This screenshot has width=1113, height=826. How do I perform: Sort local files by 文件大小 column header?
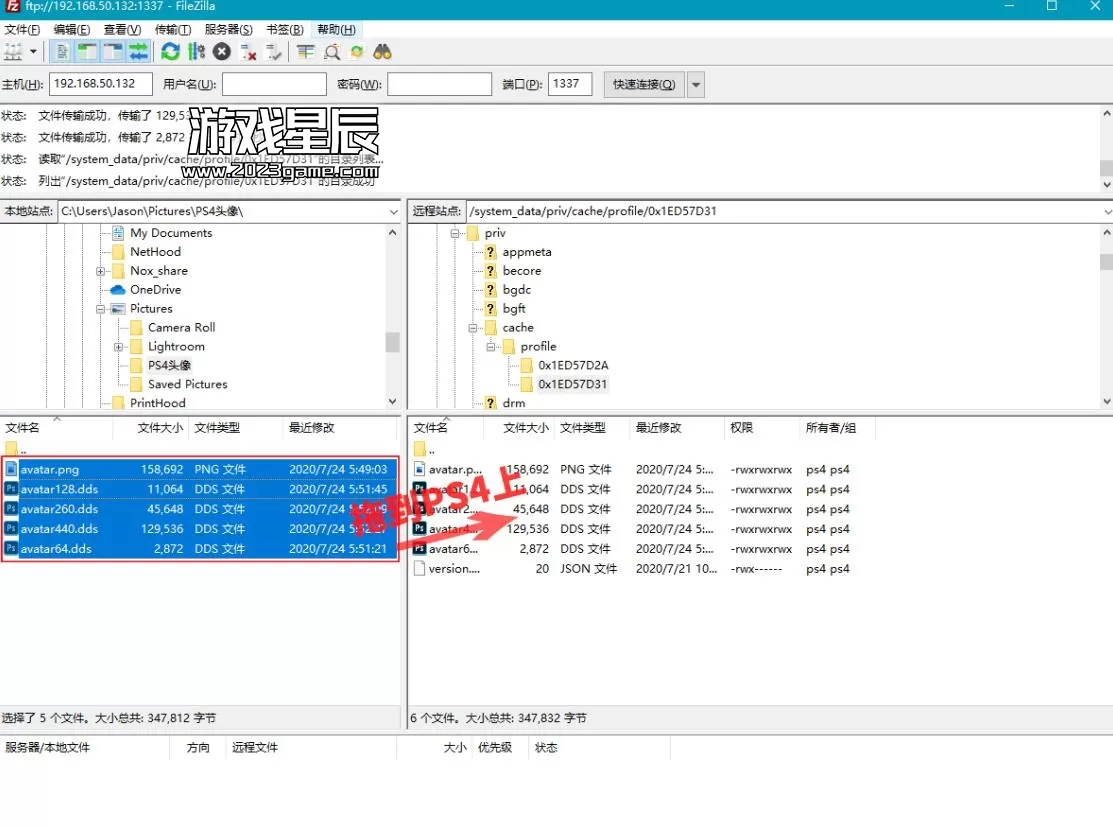(x=160, y=427)
